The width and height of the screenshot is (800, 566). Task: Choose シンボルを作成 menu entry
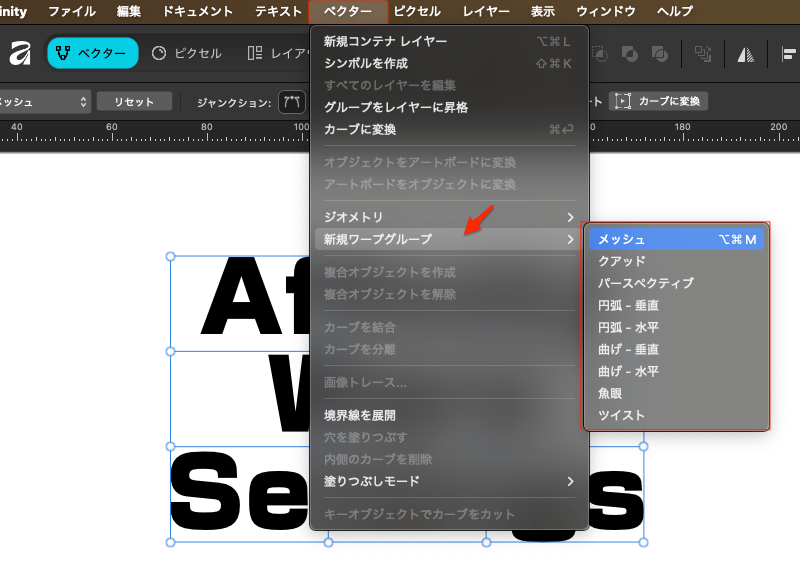[x=365, y=63]
